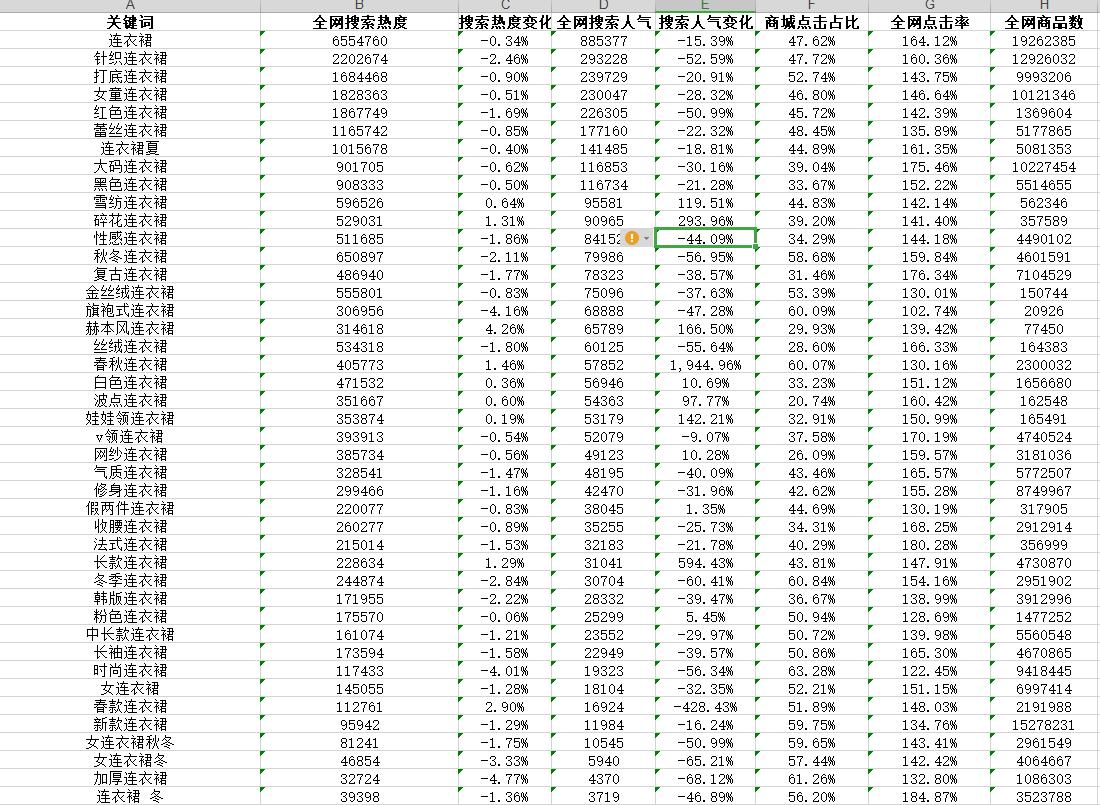Click the 全网搜索热度 header cell
The height and width of the screenshot is (805, 1100).
pyautogui.click(x=359, y=22)
